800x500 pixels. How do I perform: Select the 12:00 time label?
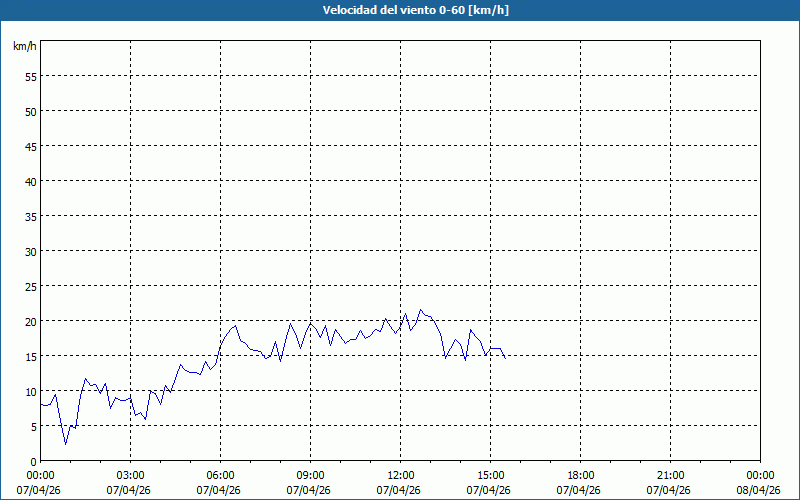tap(400, 475)
